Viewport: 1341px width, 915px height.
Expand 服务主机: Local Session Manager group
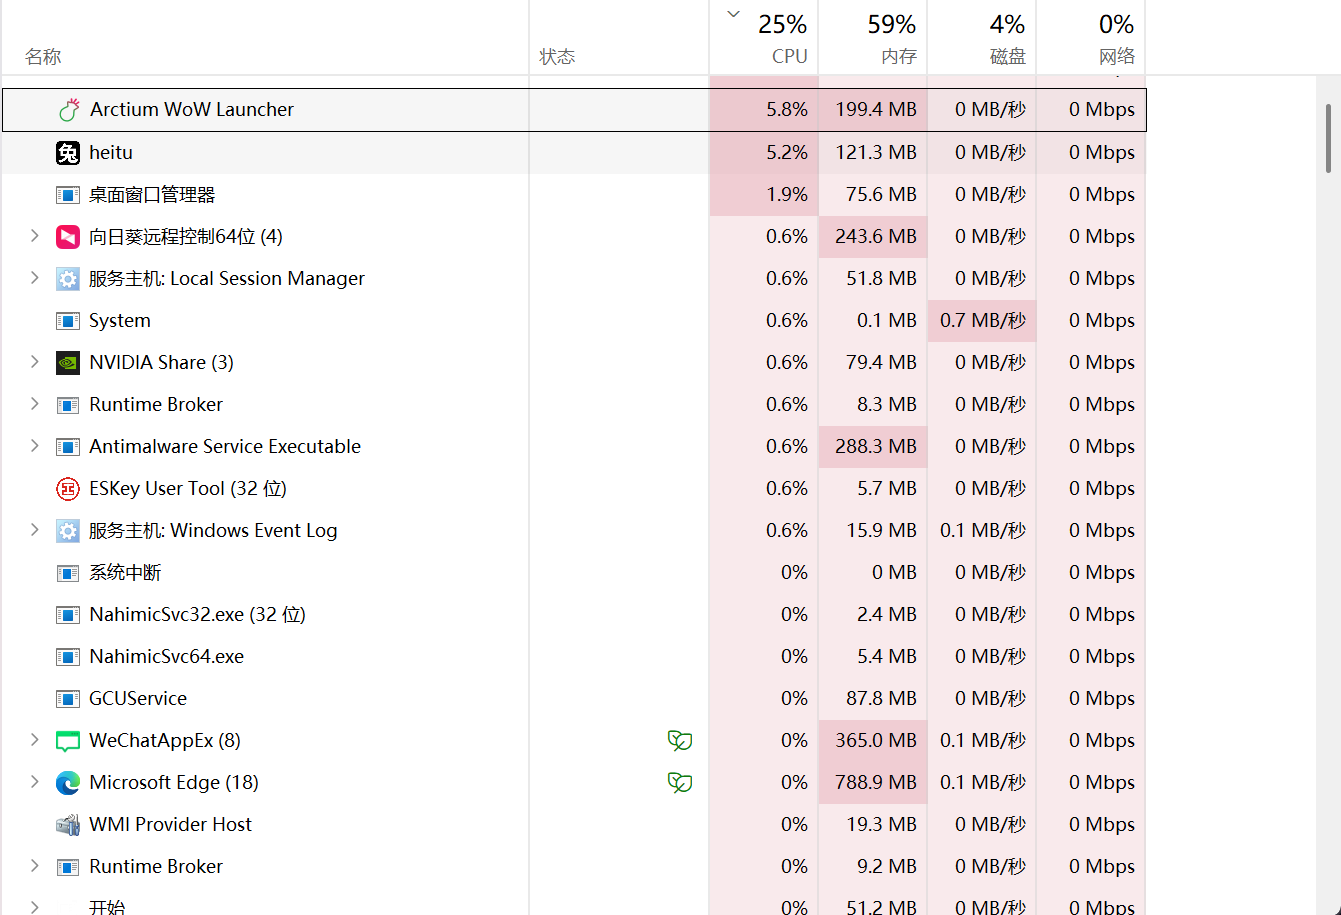tap(34, 278)
